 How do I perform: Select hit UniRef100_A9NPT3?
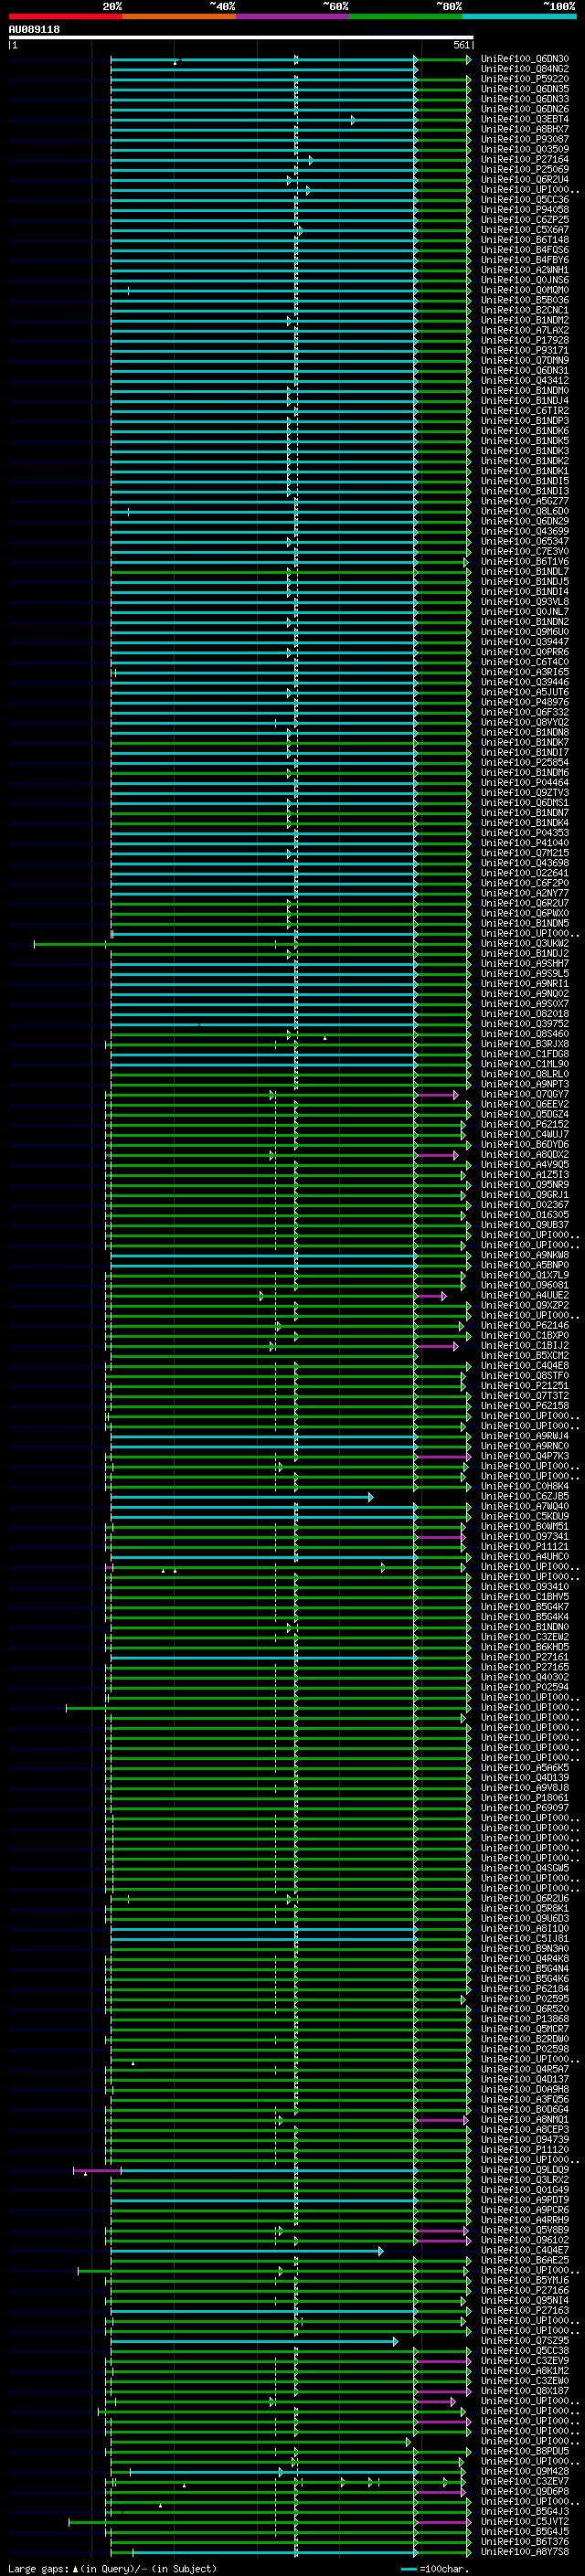pos(524,1085)
